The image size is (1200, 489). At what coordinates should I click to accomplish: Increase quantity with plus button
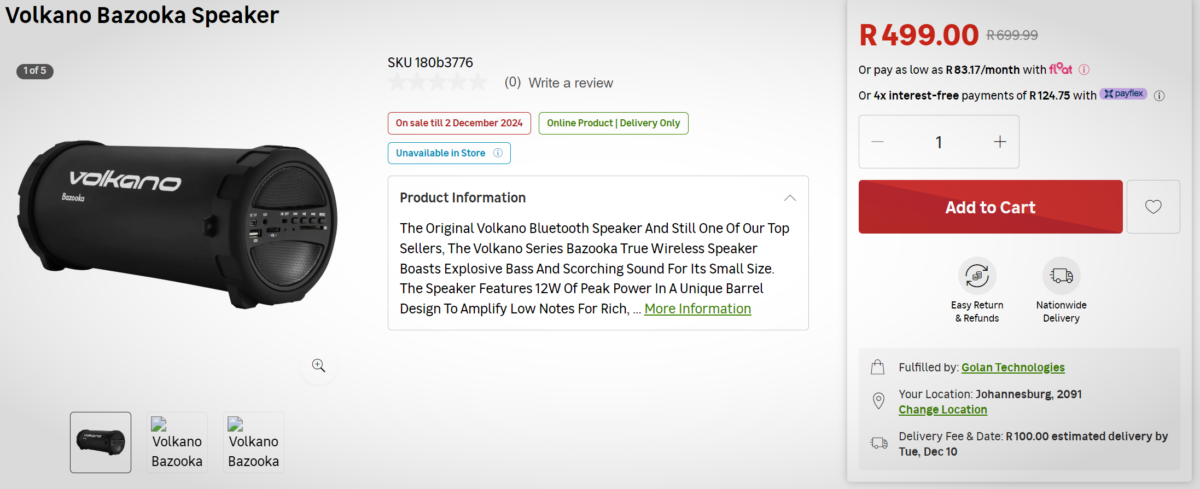pyautogui.click(x=1000, y=142)
